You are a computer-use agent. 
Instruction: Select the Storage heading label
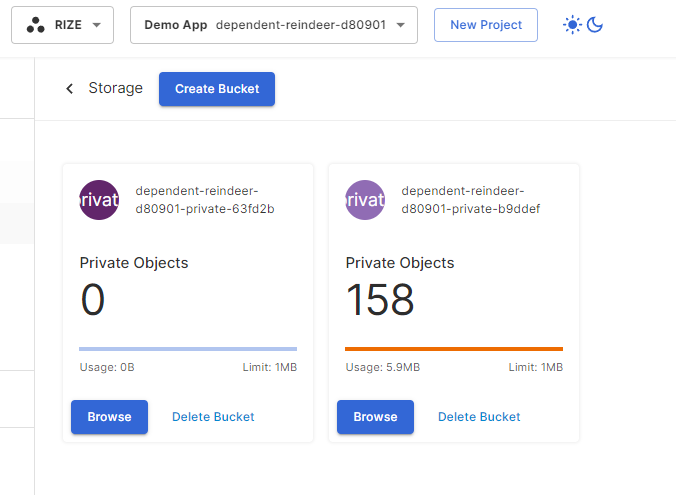click(x=115, y=88)
